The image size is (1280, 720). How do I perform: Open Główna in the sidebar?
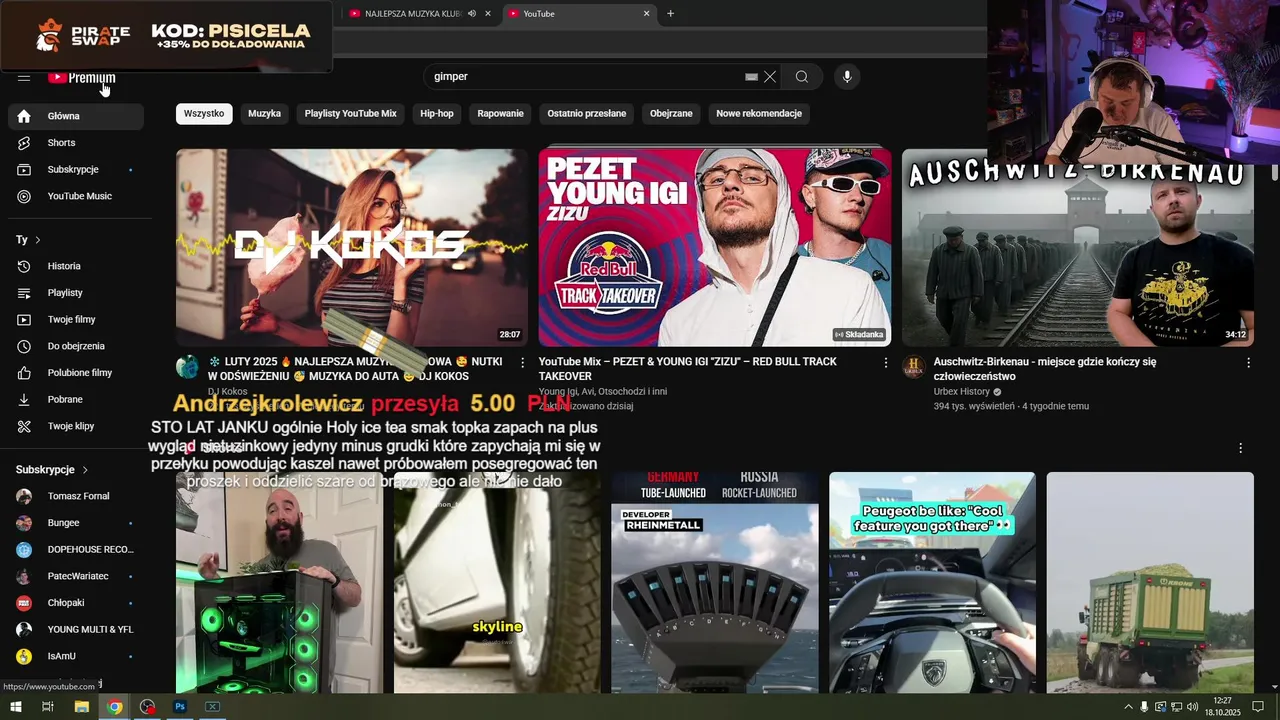pyautogui.click(x=76, y=116)
